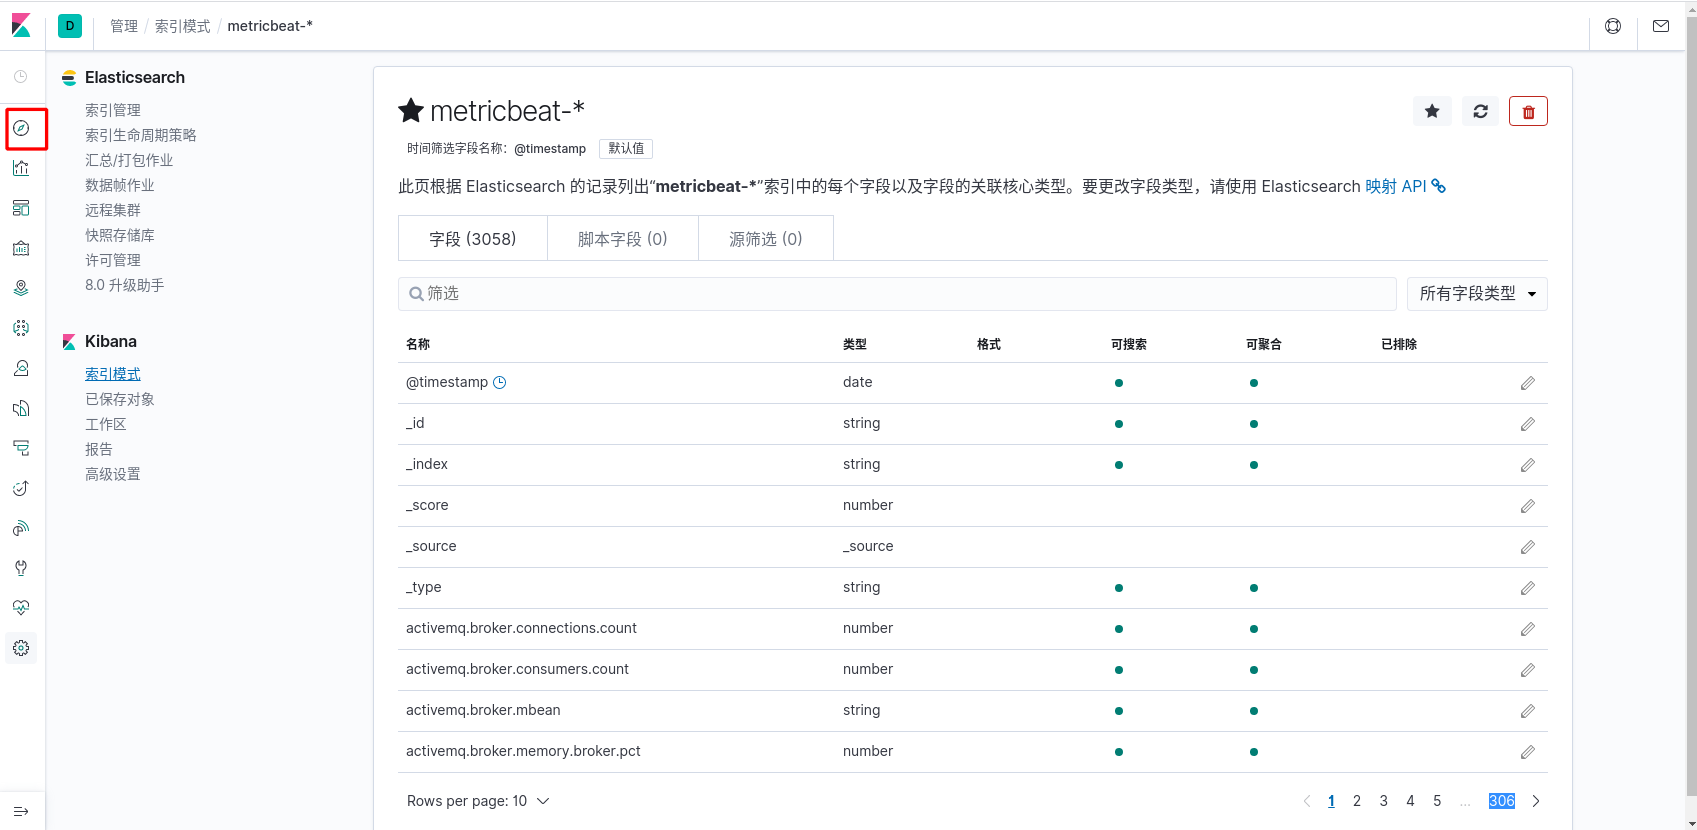Open 高级设置 under Kibana
This screenshot has height=830, width=1697.
pyautogui.click(x=113, y=474)
